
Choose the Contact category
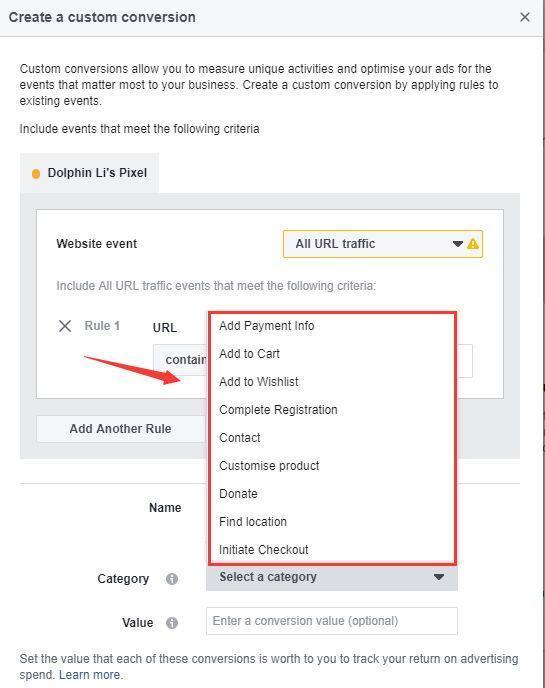point(240,438)
